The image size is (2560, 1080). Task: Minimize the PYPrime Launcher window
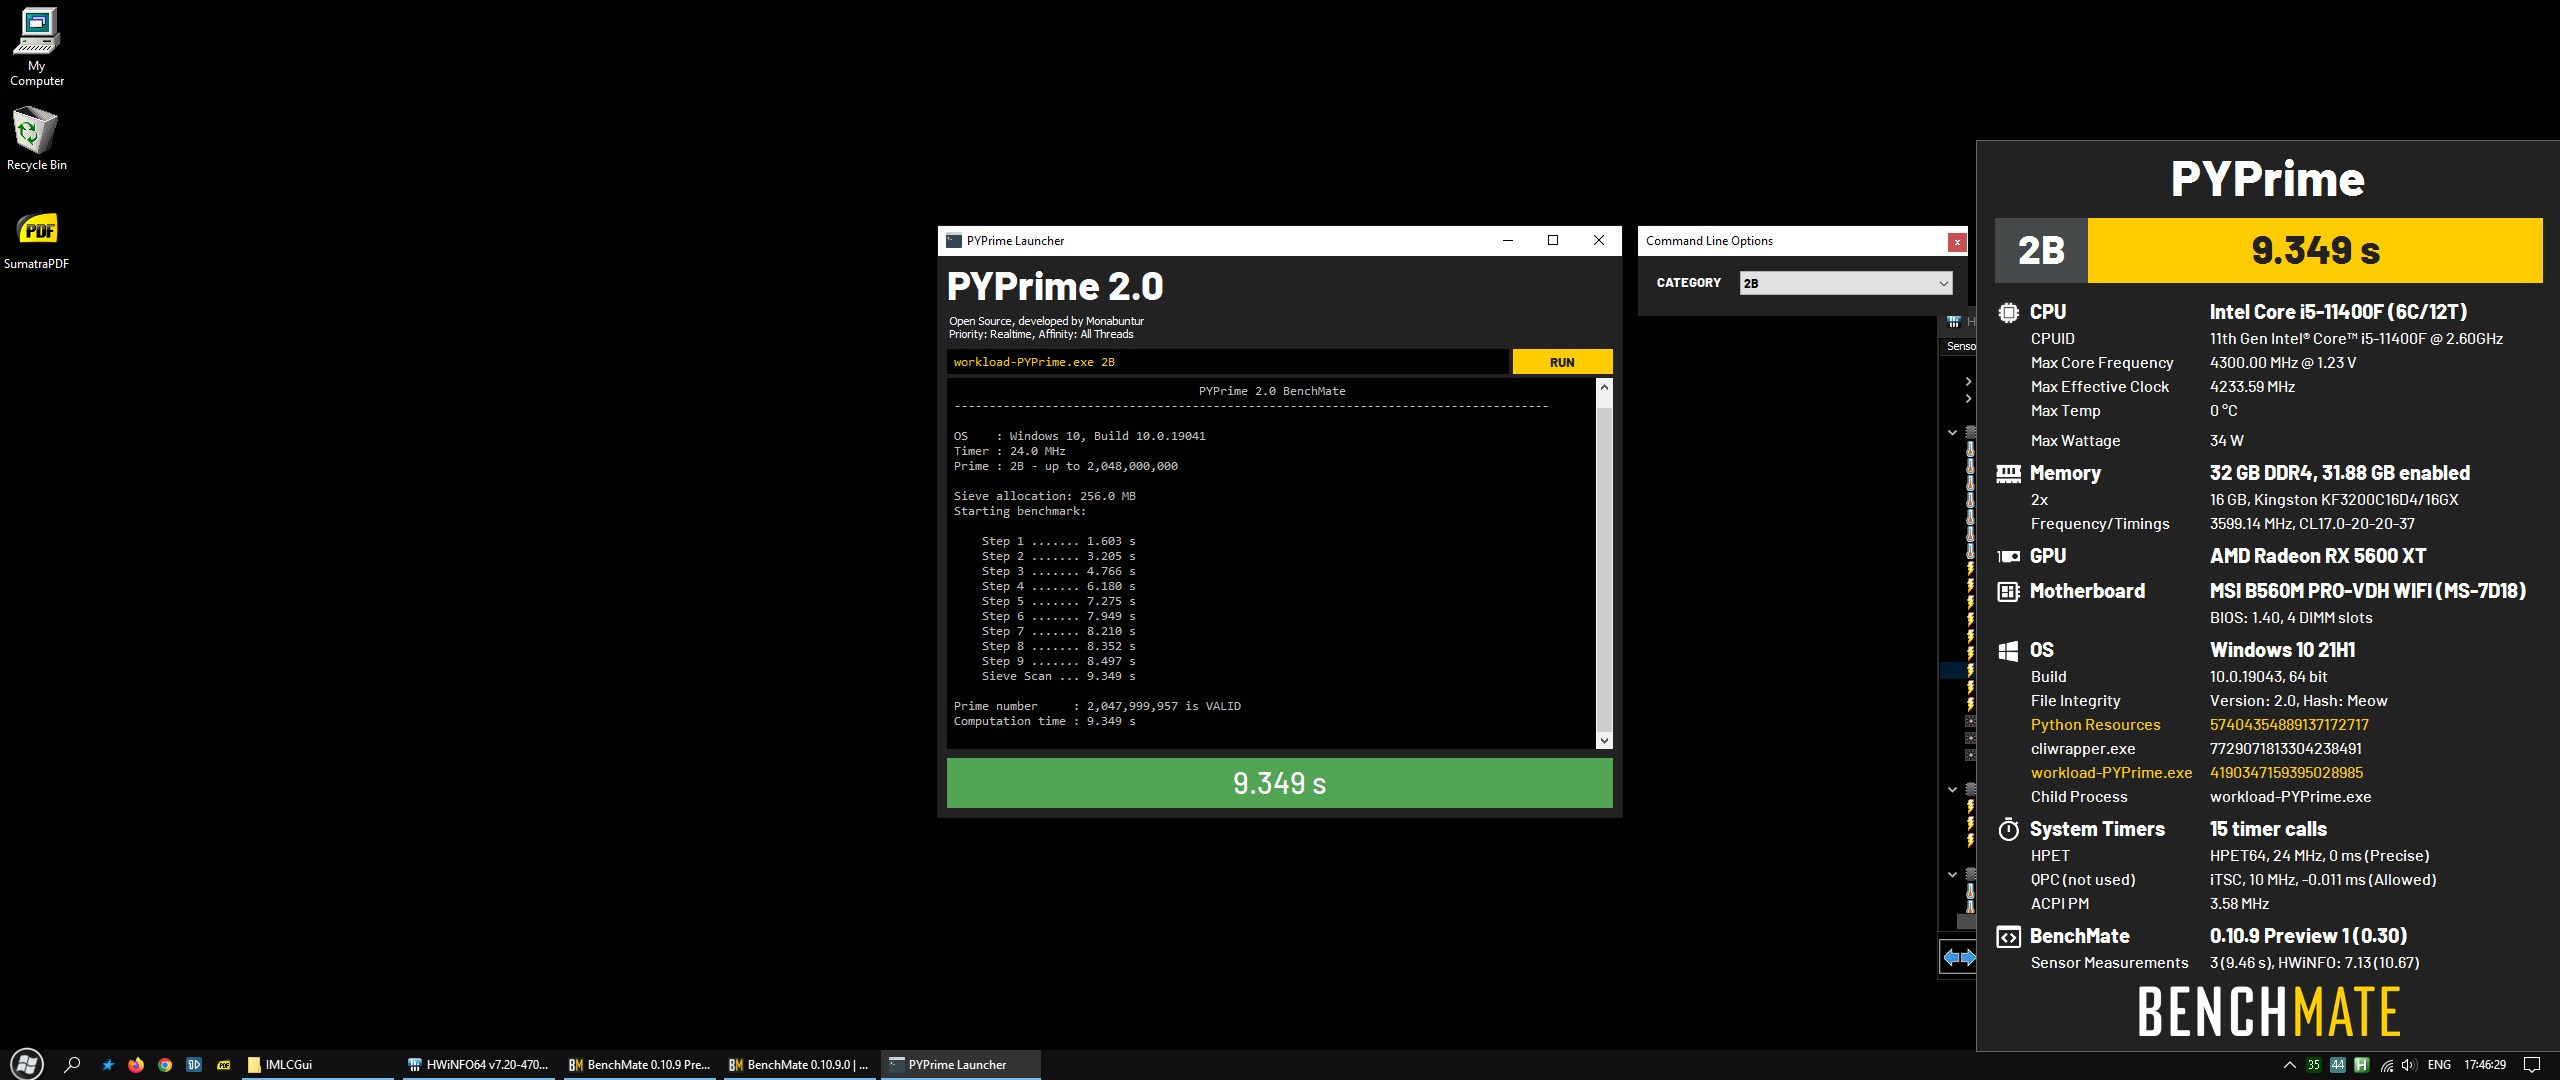pyautogui.click(x=1507, y=240)
